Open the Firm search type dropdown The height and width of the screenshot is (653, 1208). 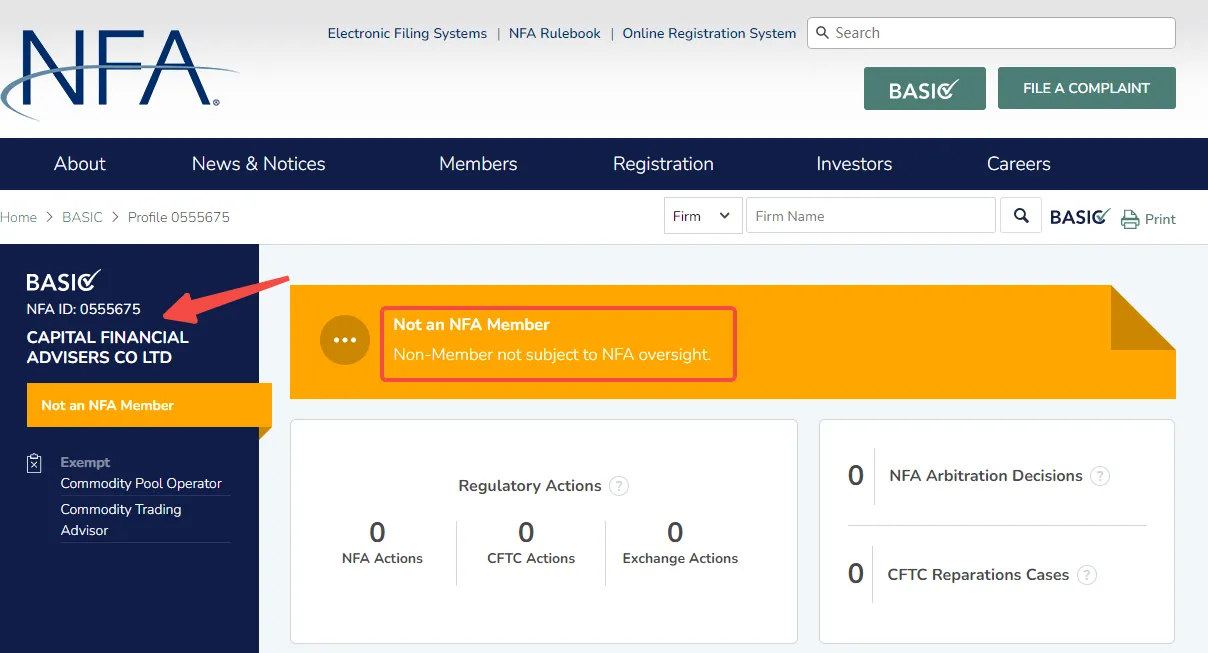704,216
